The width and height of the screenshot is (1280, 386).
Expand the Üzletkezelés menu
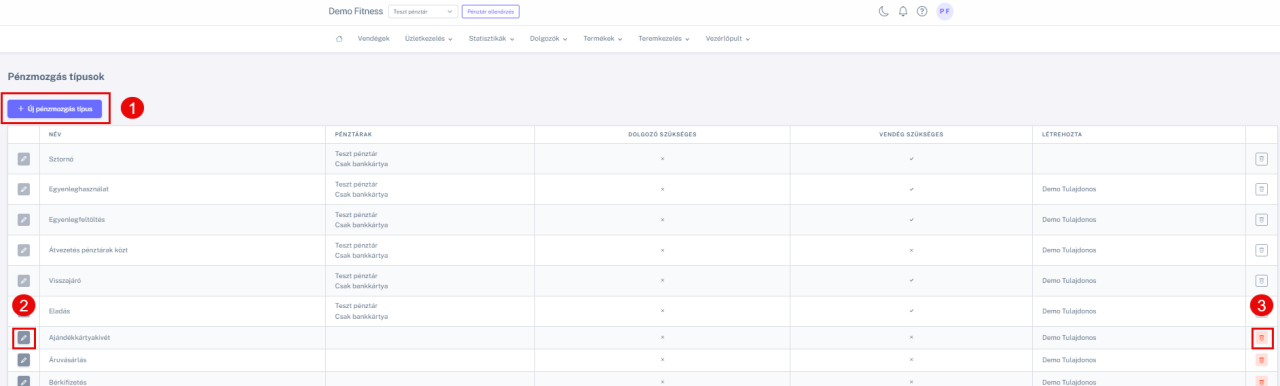click(429, 38)
